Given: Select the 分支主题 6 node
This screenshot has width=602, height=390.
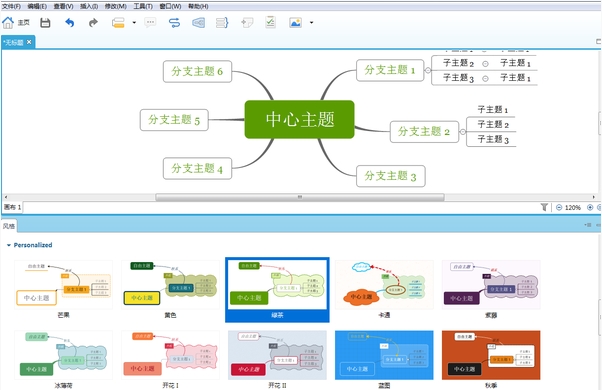Looking at the screenshot, I should pyautogui.click(x=197, y=71).
